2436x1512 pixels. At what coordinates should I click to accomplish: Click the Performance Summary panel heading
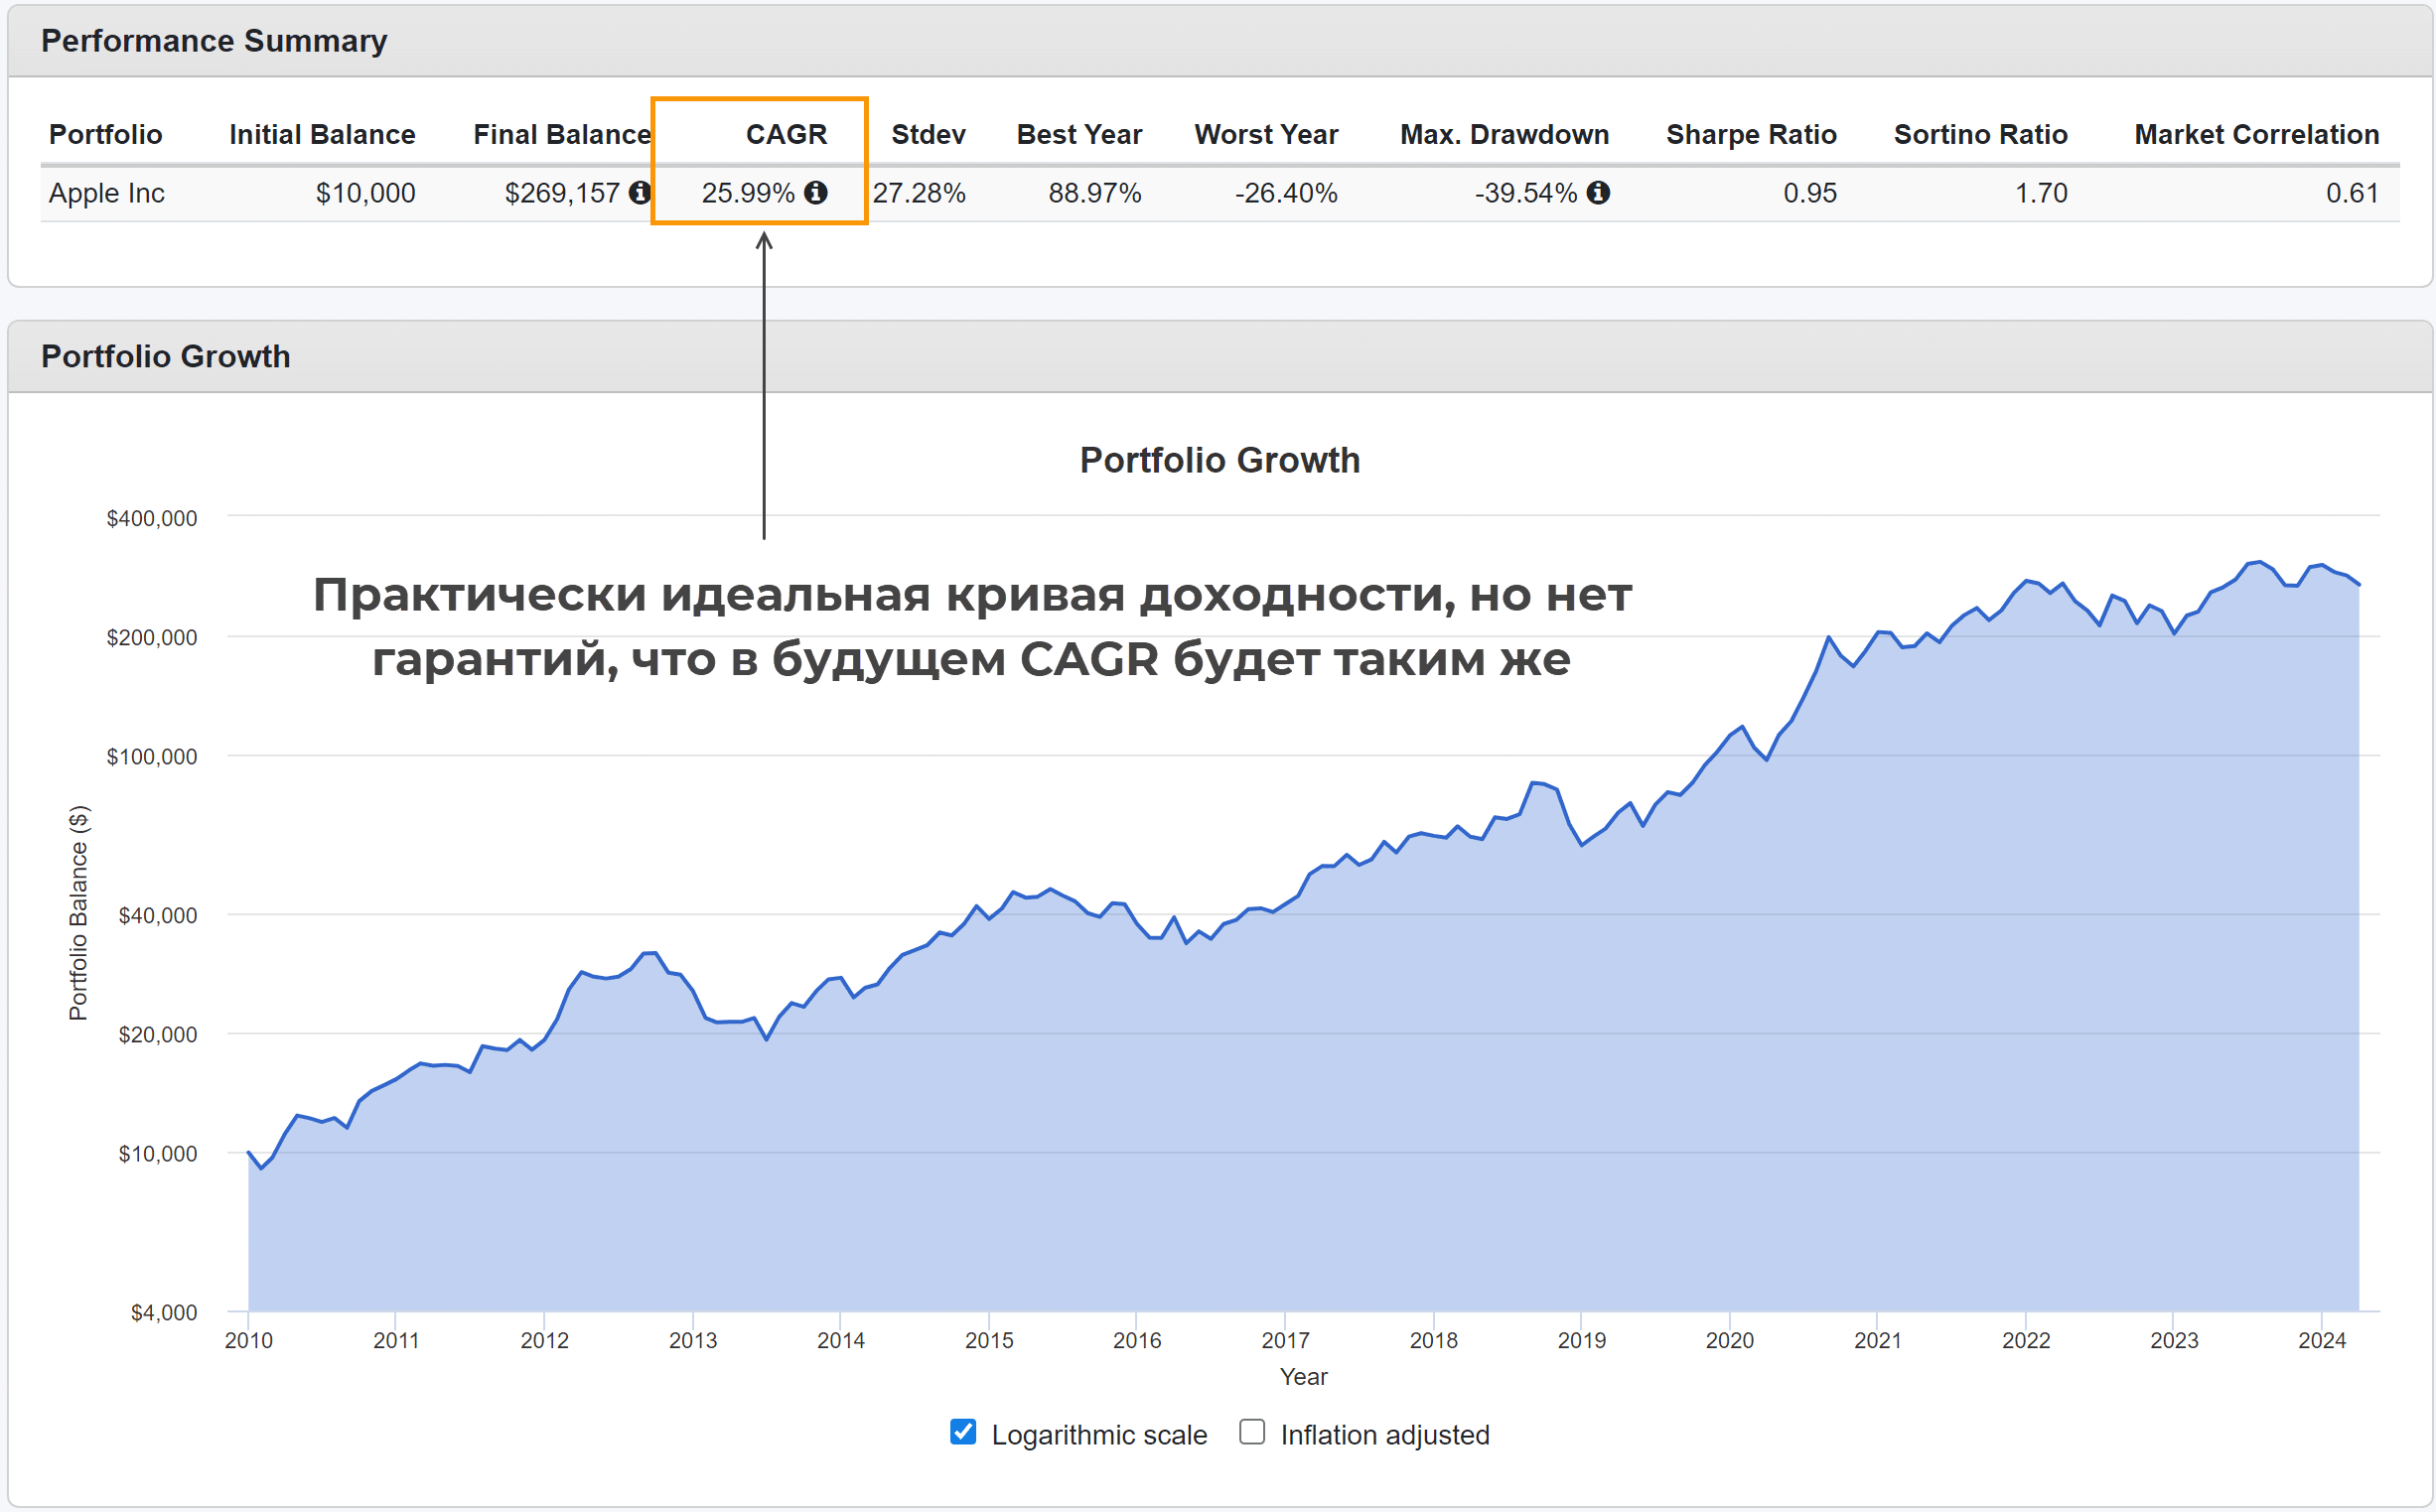tap(214, 41)
